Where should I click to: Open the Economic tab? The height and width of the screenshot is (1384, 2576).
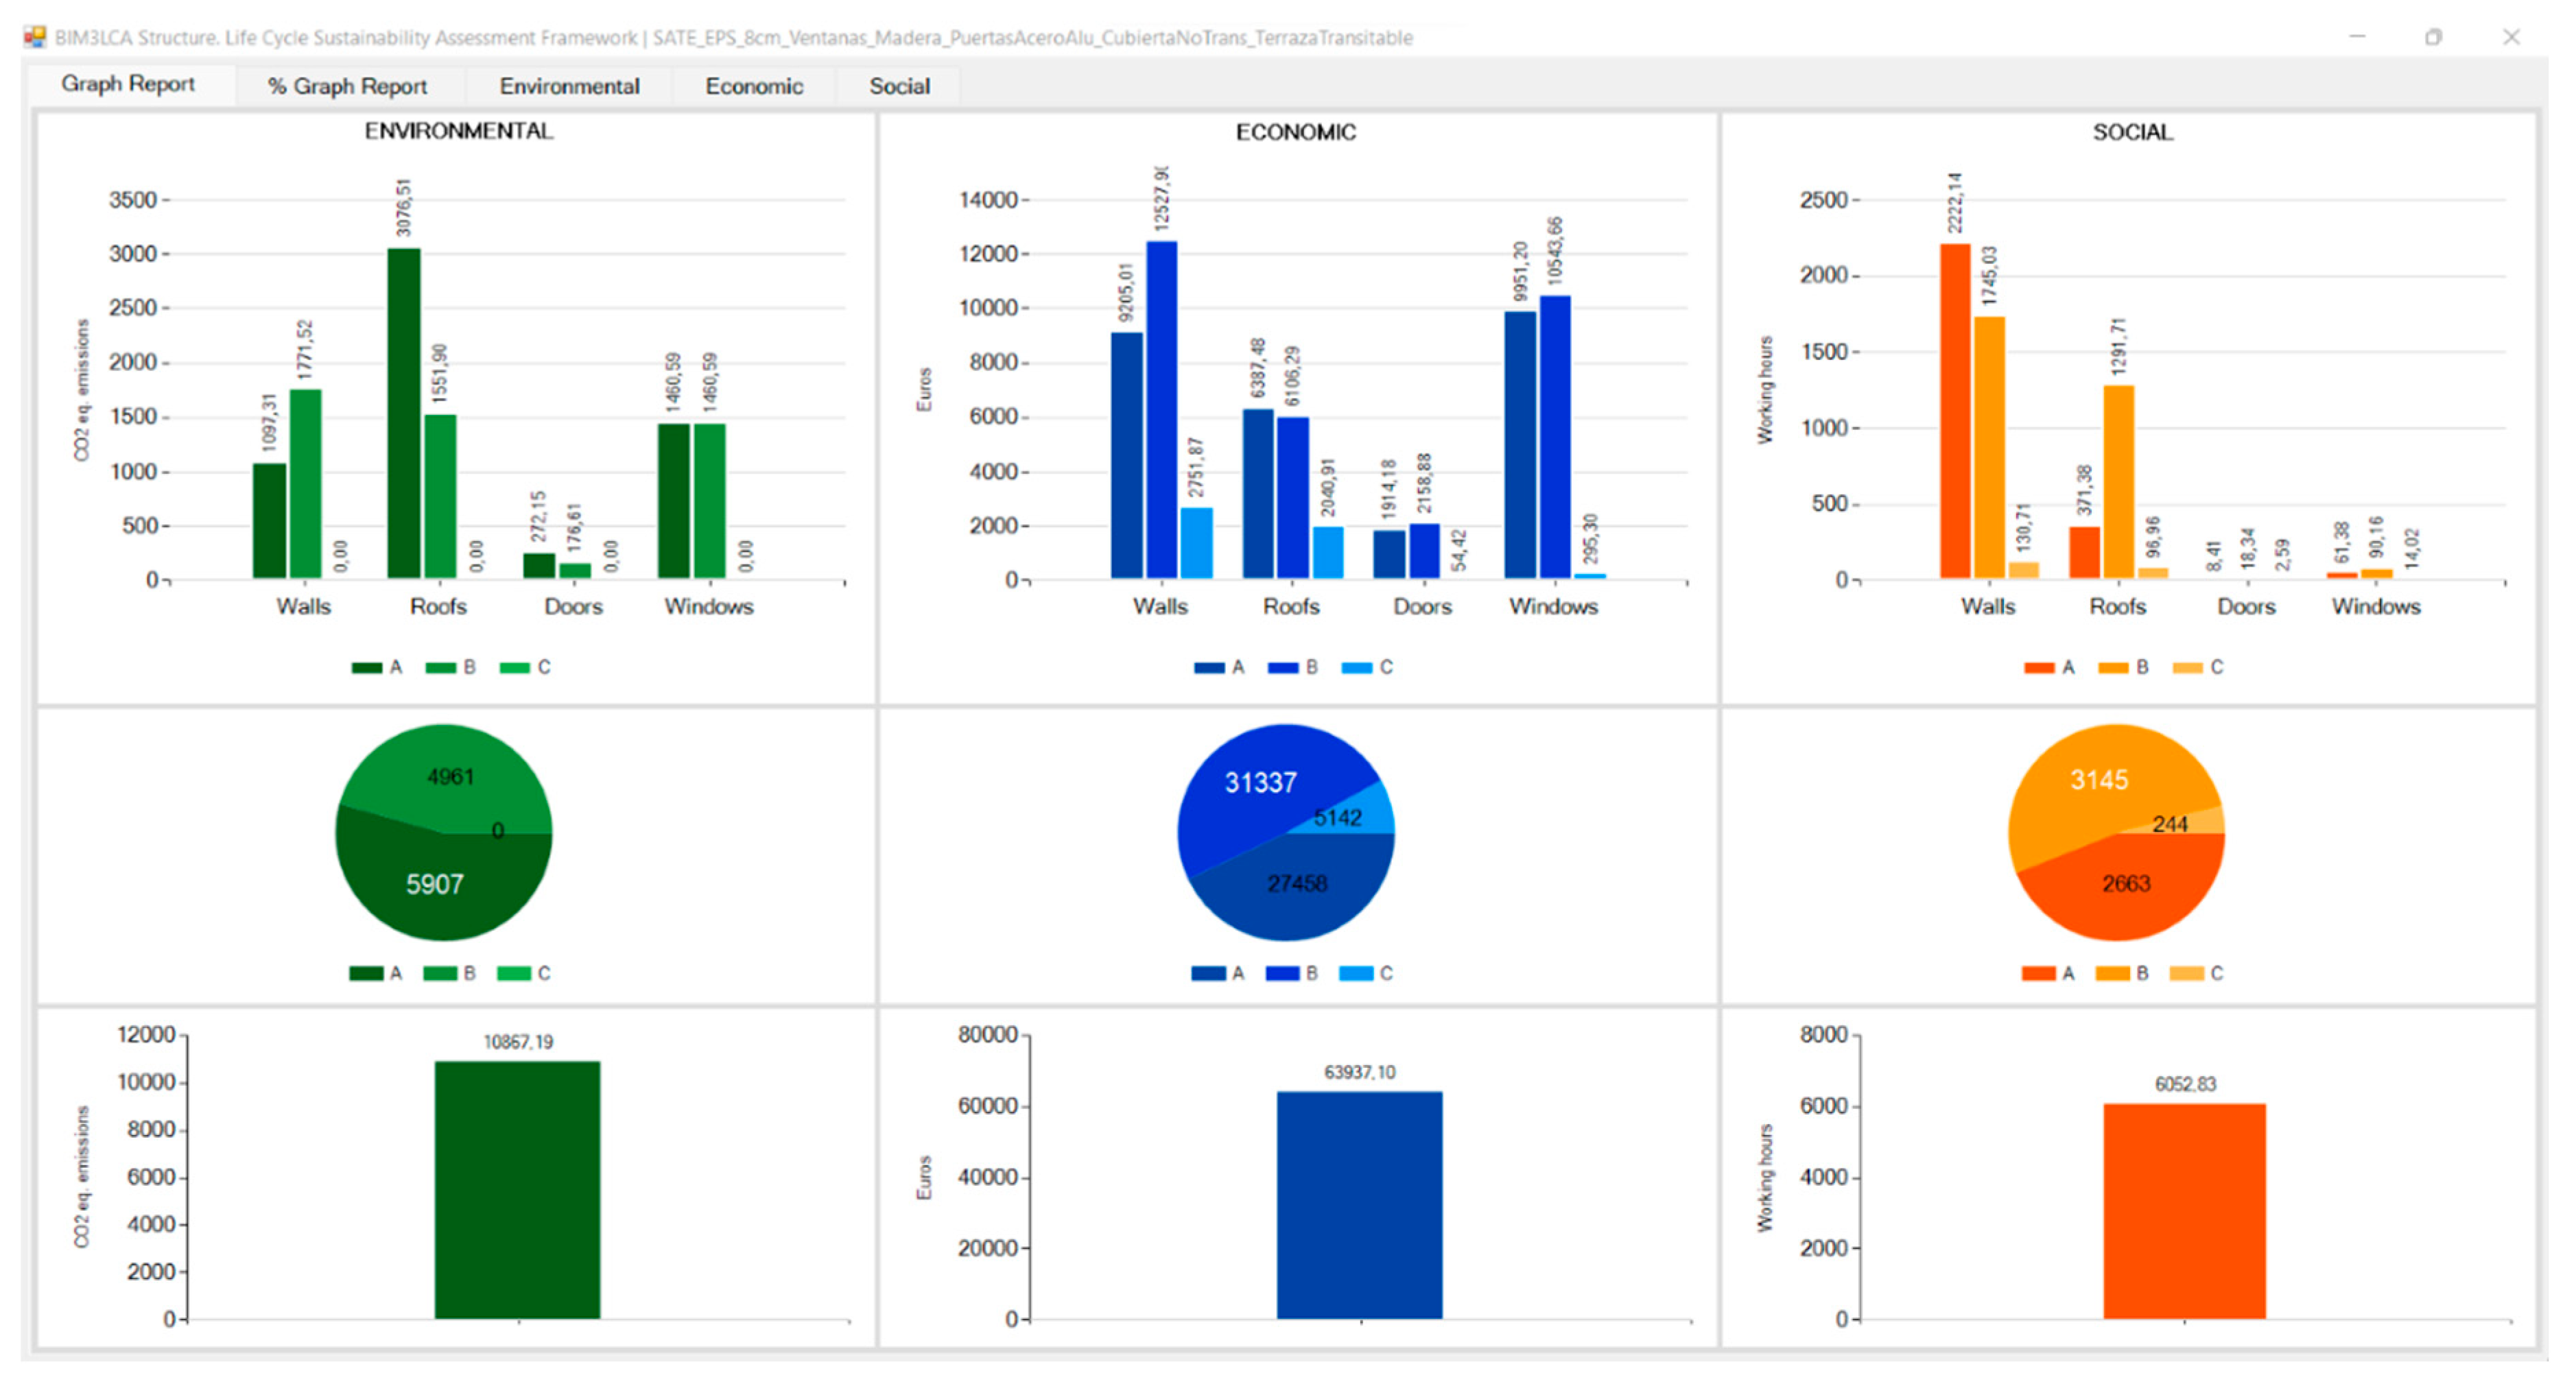coord(754,86)
